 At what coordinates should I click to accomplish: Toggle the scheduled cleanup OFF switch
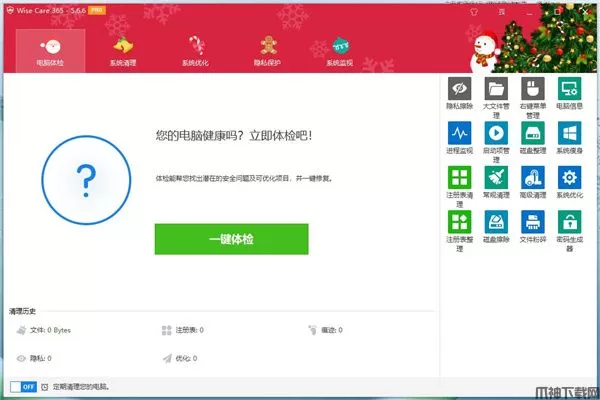(23, 387)
